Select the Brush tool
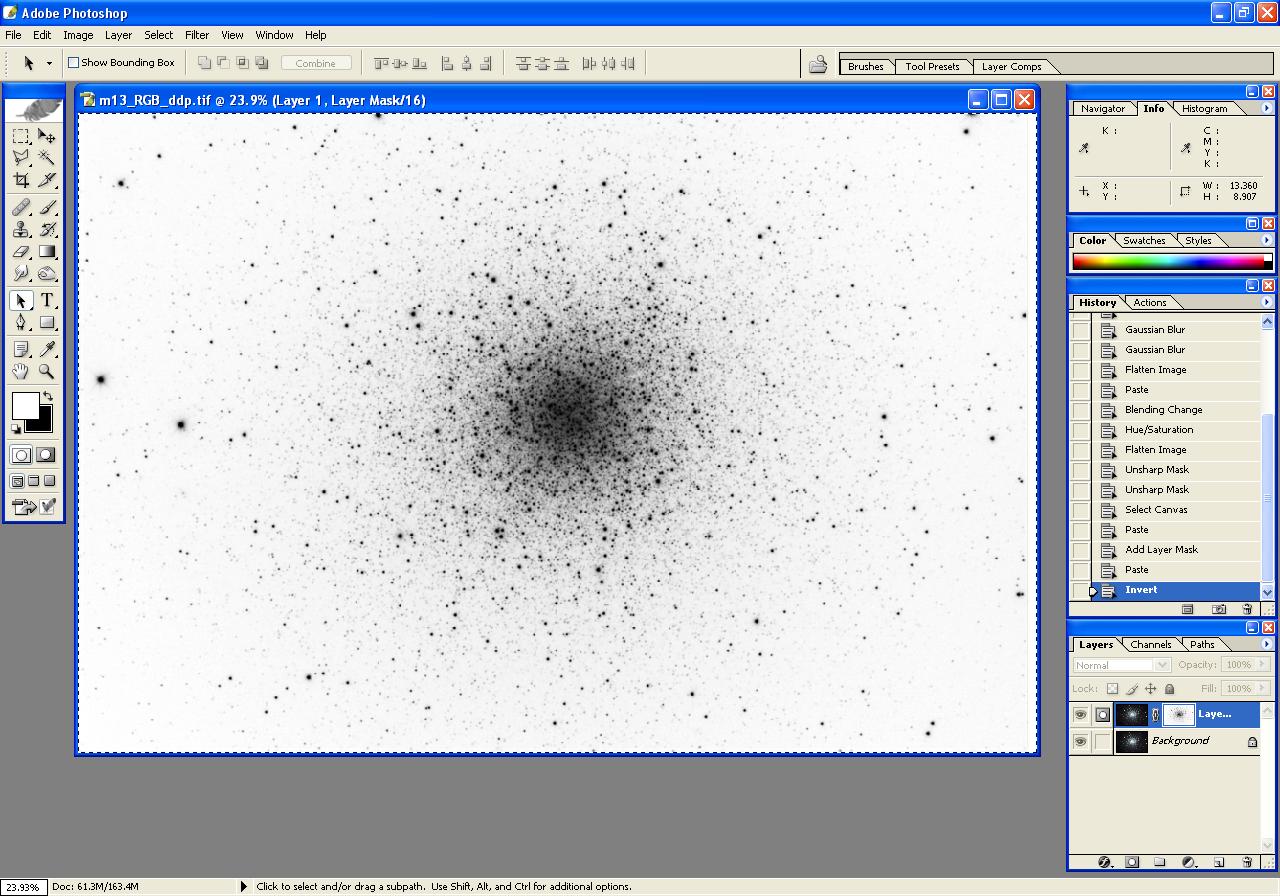The height and width of the screenshot is (896, 1280). [47, 208]
